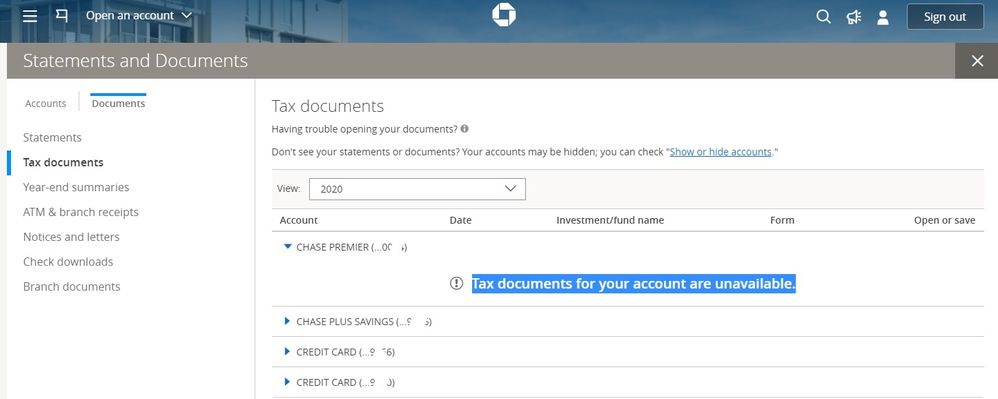998x399 pixels.
Task: Open the hamburger main menu
Action: coord(30,16)
